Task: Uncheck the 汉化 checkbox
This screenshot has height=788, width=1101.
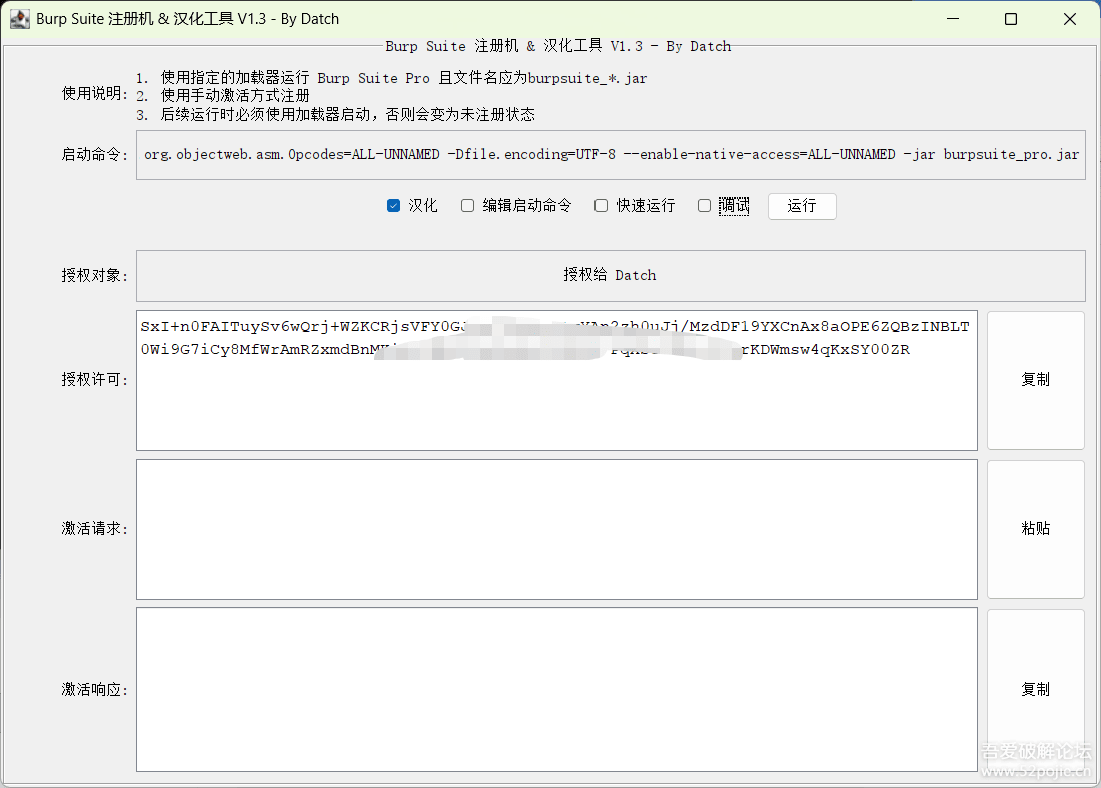Action: click(x=393, y=206)
